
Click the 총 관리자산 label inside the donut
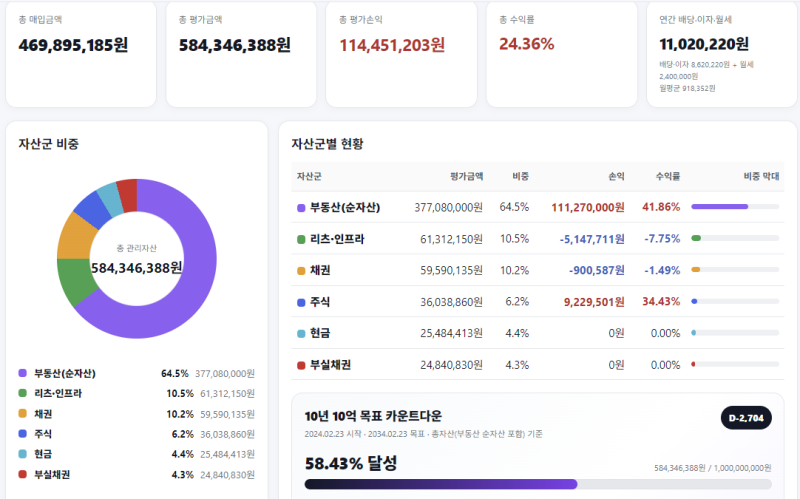[136, 248]
